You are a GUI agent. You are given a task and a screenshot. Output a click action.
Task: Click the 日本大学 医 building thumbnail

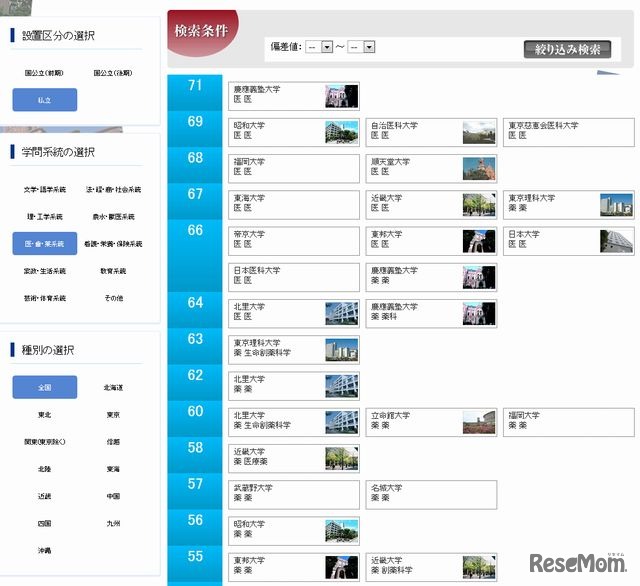click(x=616, y=241)
